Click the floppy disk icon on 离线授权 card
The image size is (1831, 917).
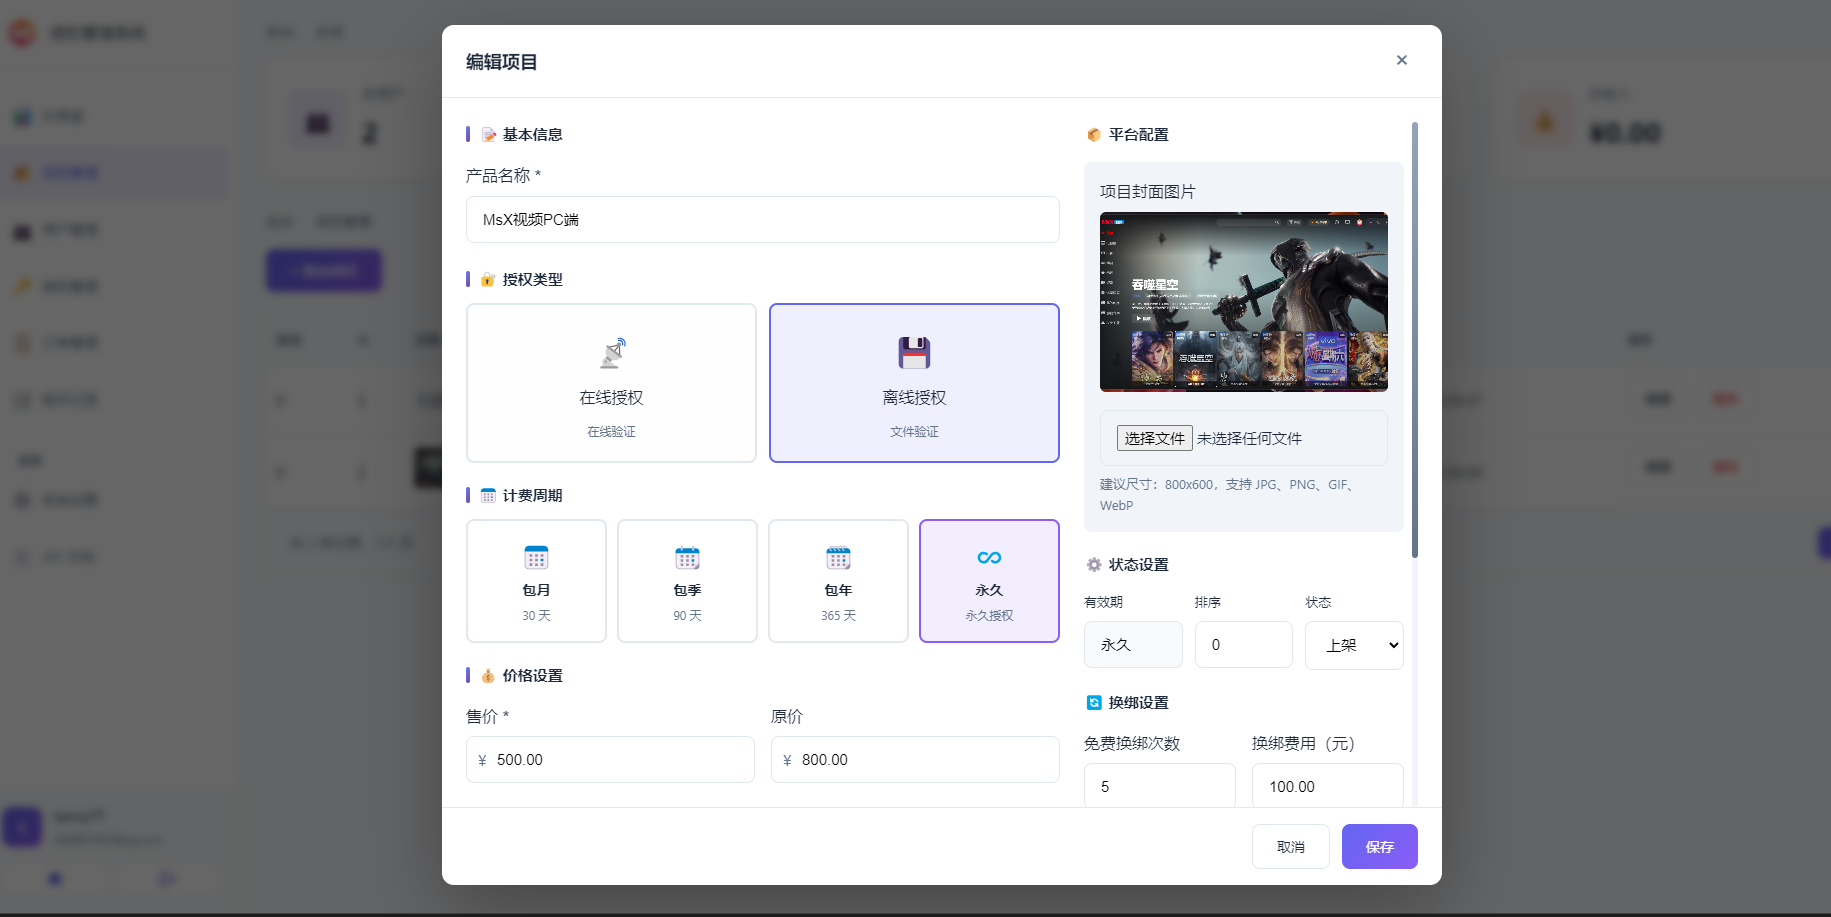point(913,353)
